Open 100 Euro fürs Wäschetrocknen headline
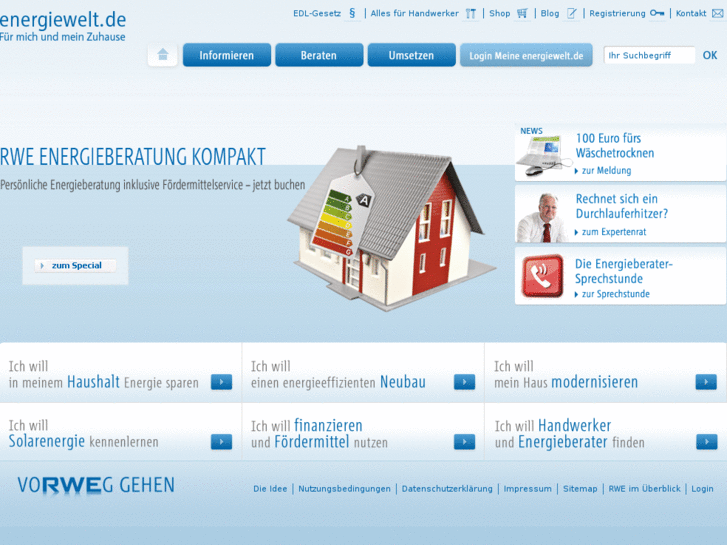Viewport: 727px width, 545px height. coord(615,146)
